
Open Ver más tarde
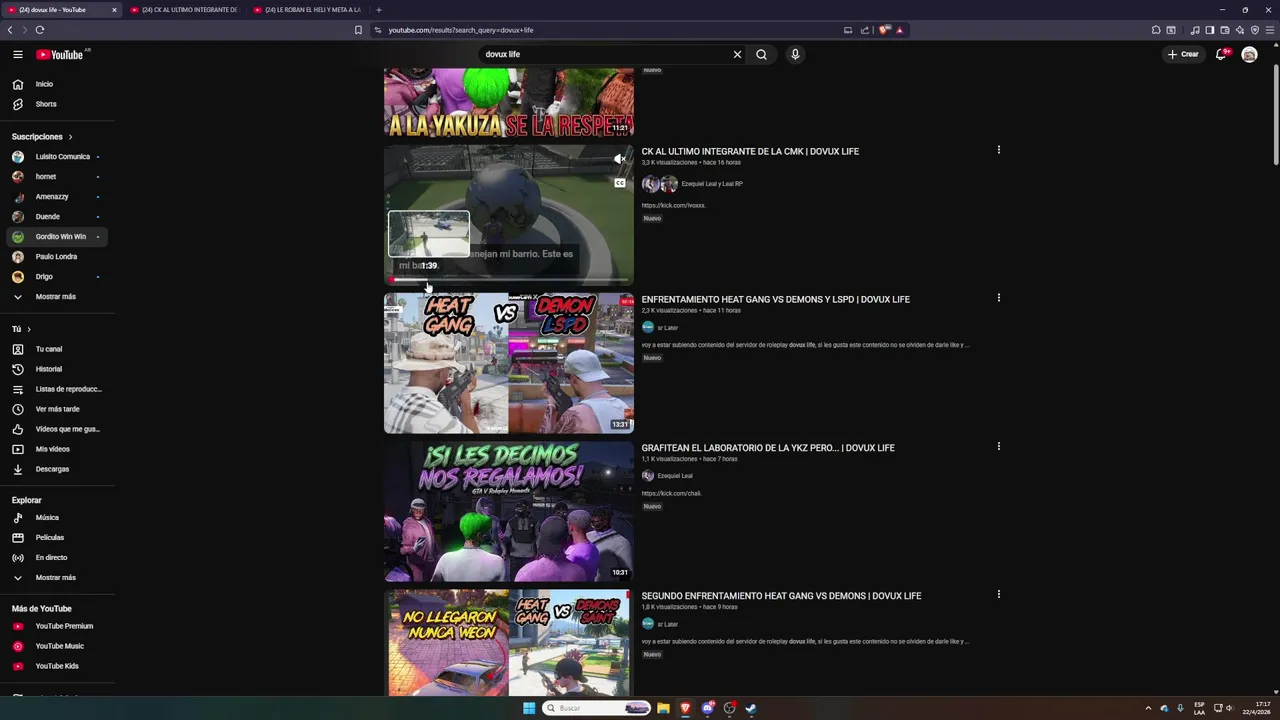pyautogui.click(x=60, y=409)
